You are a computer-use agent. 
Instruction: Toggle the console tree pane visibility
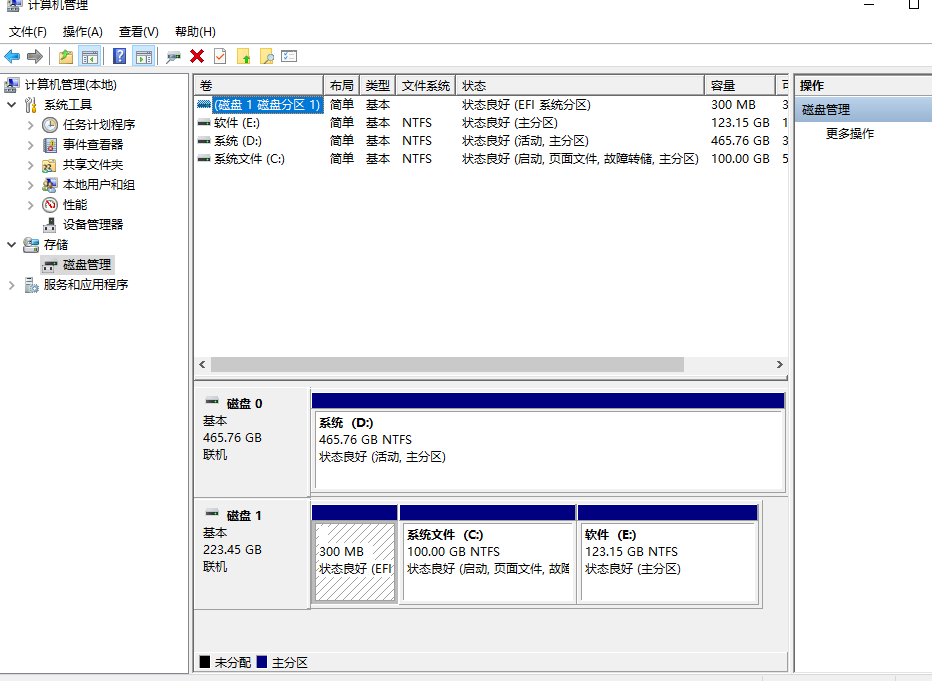coord(91,56)
